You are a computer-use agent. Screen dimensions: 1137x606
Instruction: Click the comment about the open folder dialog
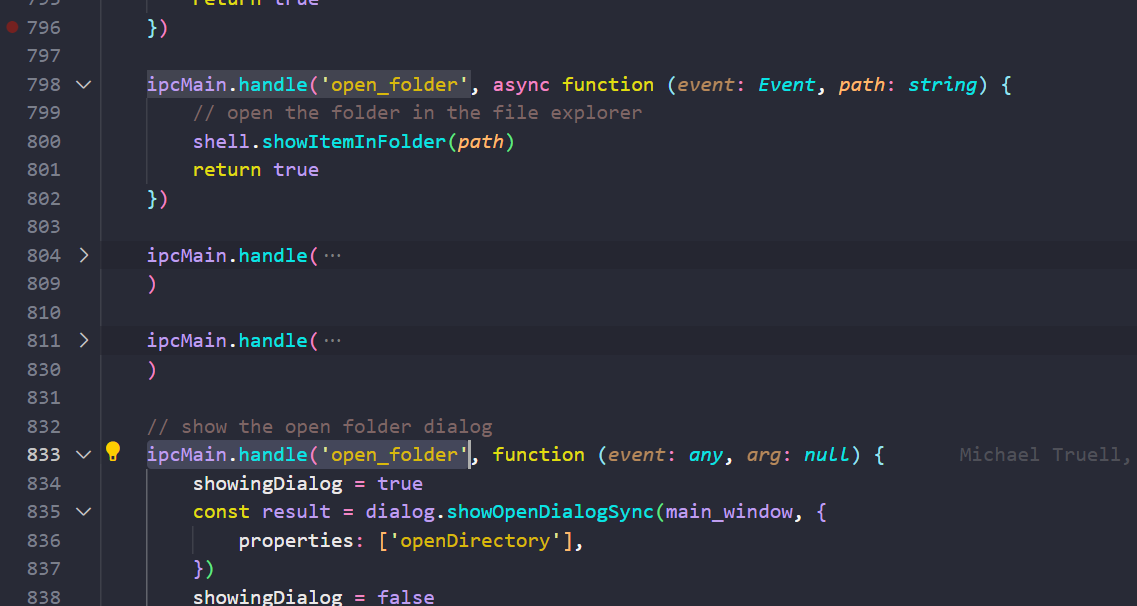tap(320, 426)
